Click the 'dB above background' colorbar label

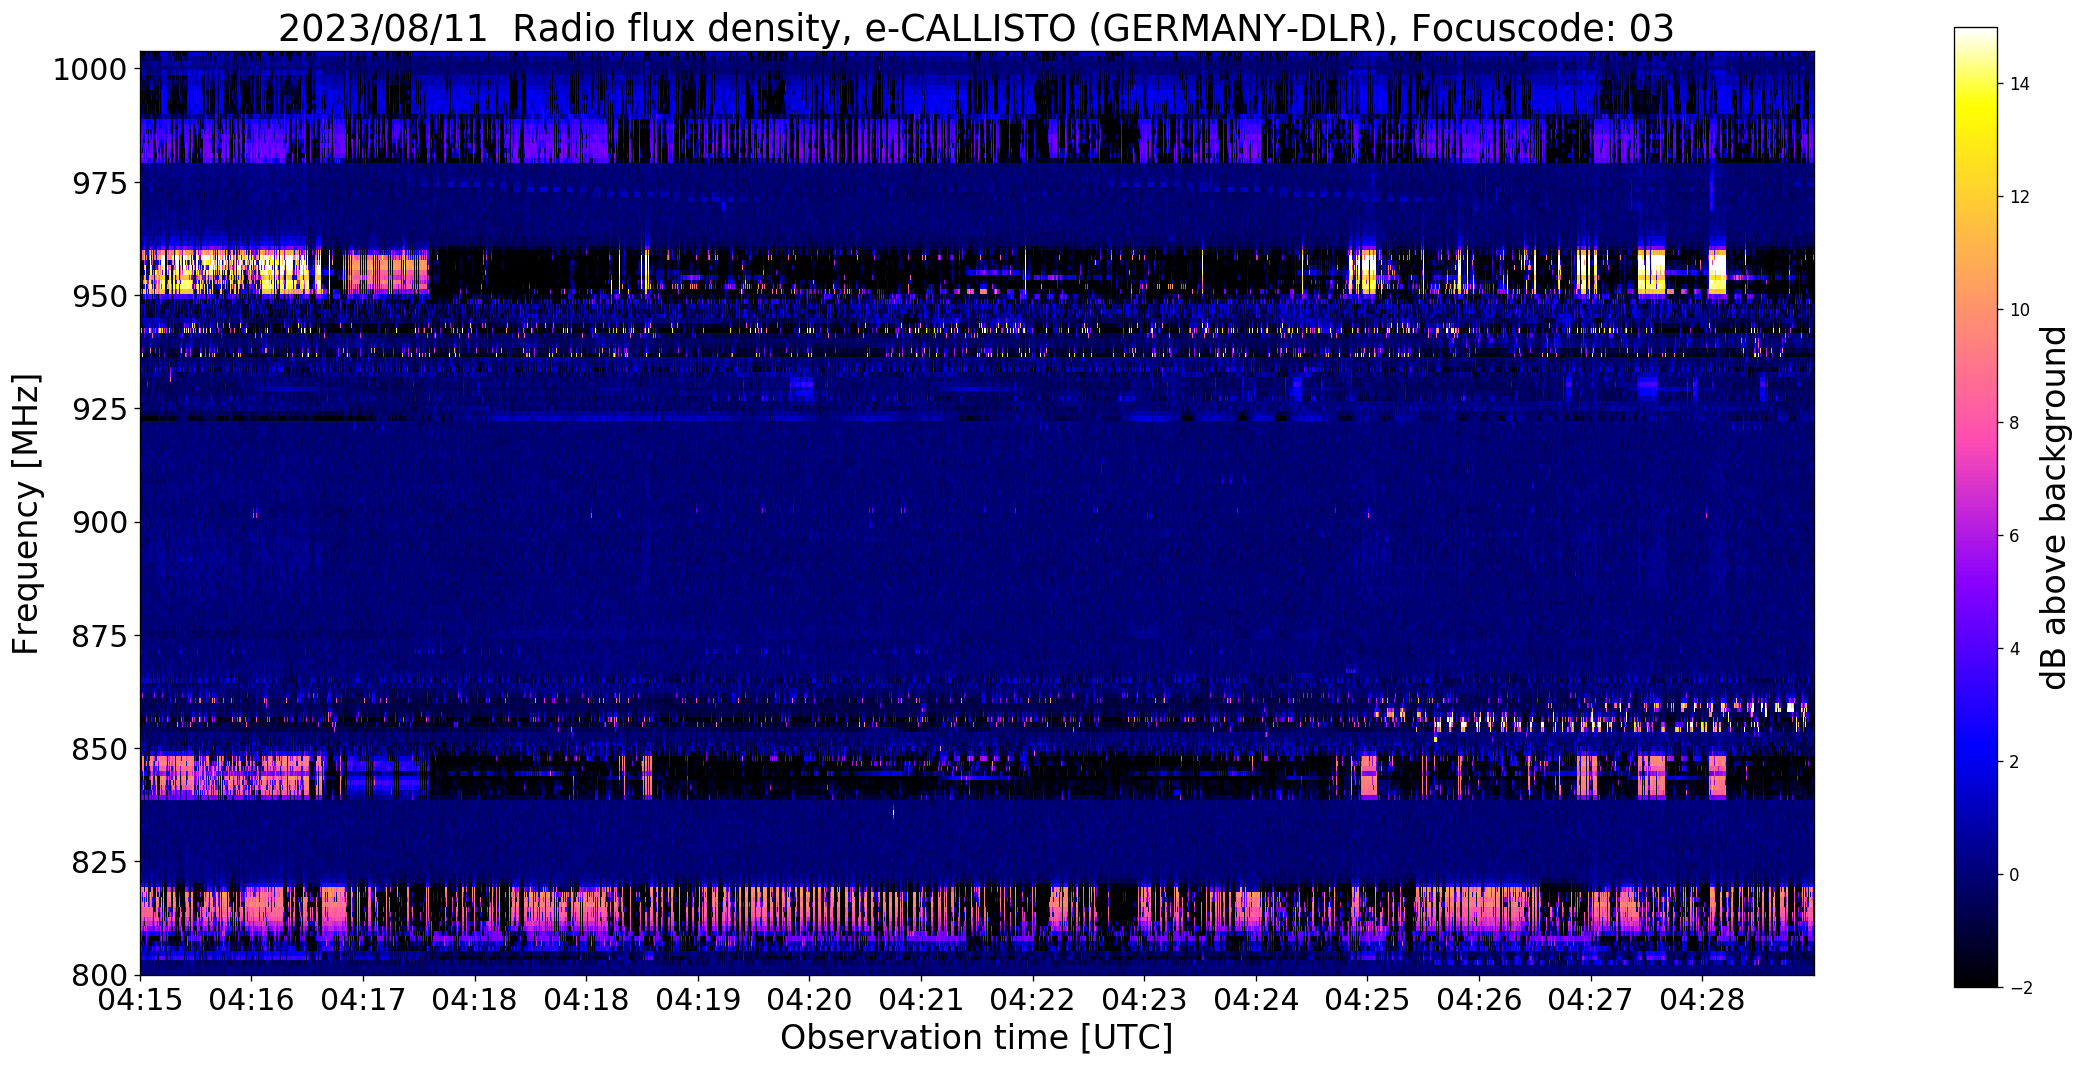click(x=2054, y=508)
